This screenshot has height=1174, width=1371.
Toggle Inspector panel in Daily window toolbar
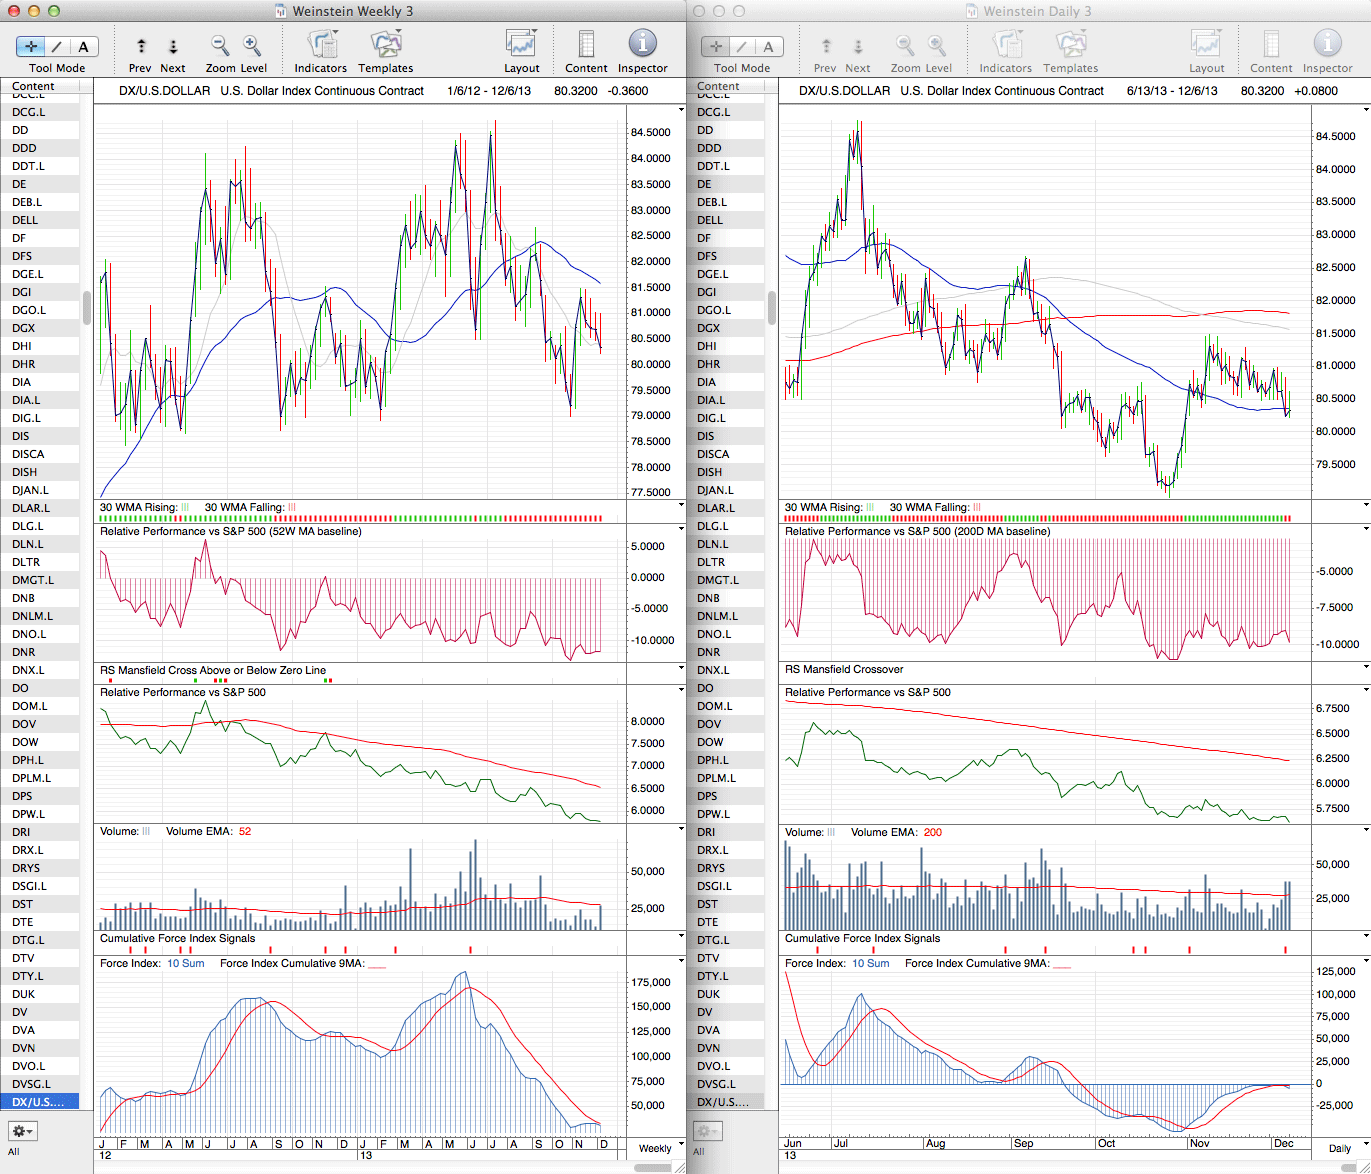[1327, 44]
